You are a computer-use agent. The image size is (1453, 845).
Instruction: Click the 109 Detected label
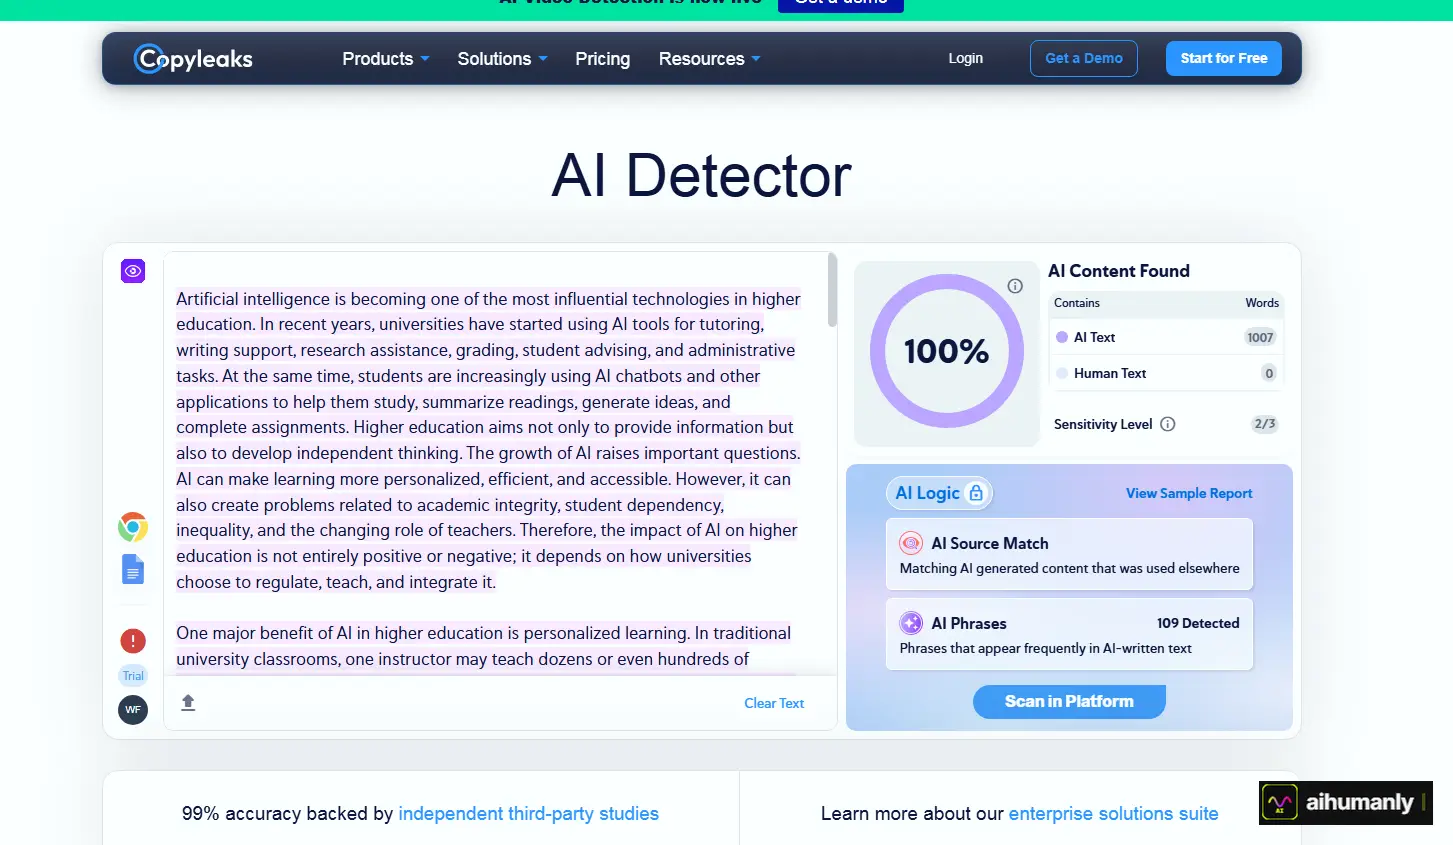pyautogui.click(x=1198, y=623)
